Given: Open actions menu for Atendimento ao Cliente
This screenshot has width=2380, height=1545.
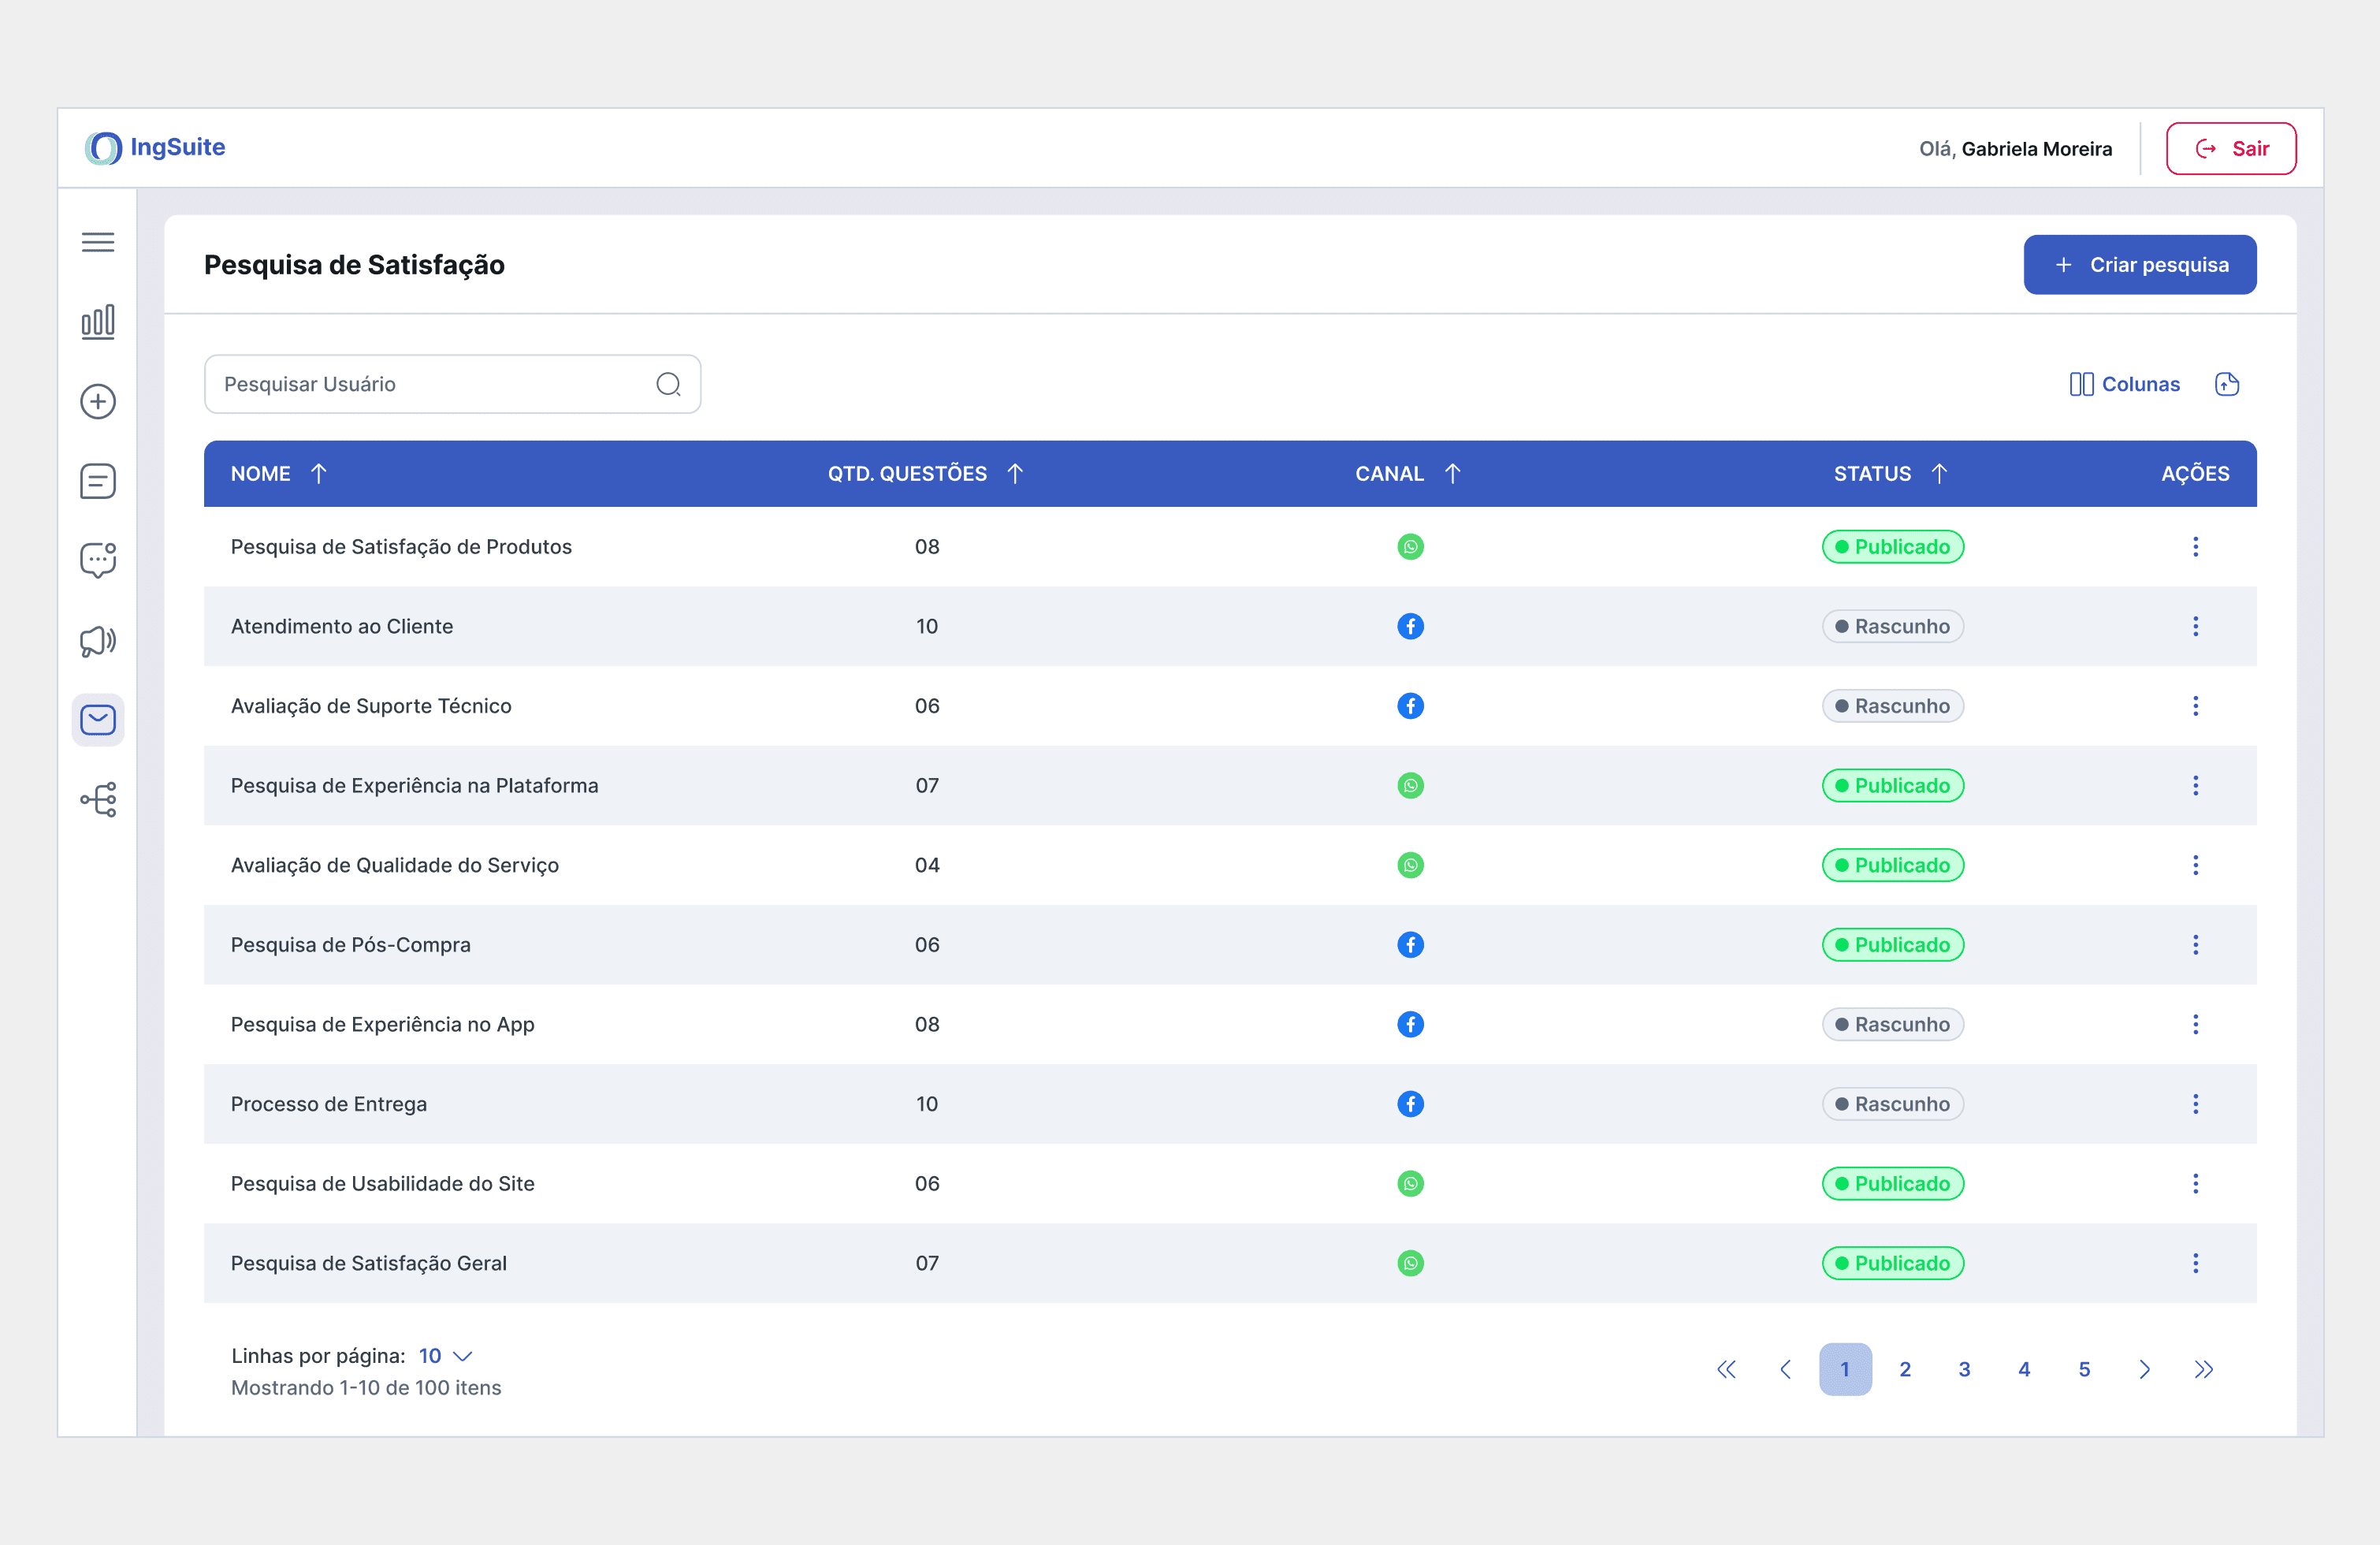Looking at the screenshot, I should tap(2195, 626).
